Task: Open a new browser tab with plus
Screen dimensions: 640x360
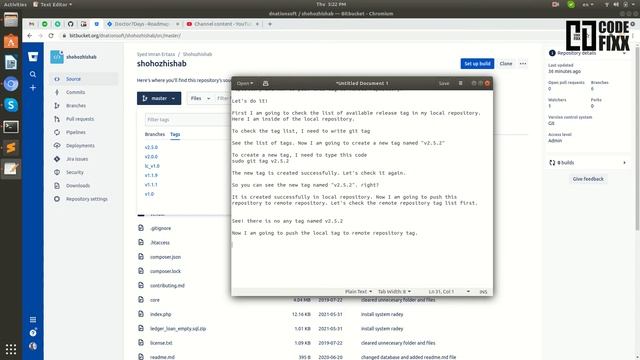Action: point(270,24)
